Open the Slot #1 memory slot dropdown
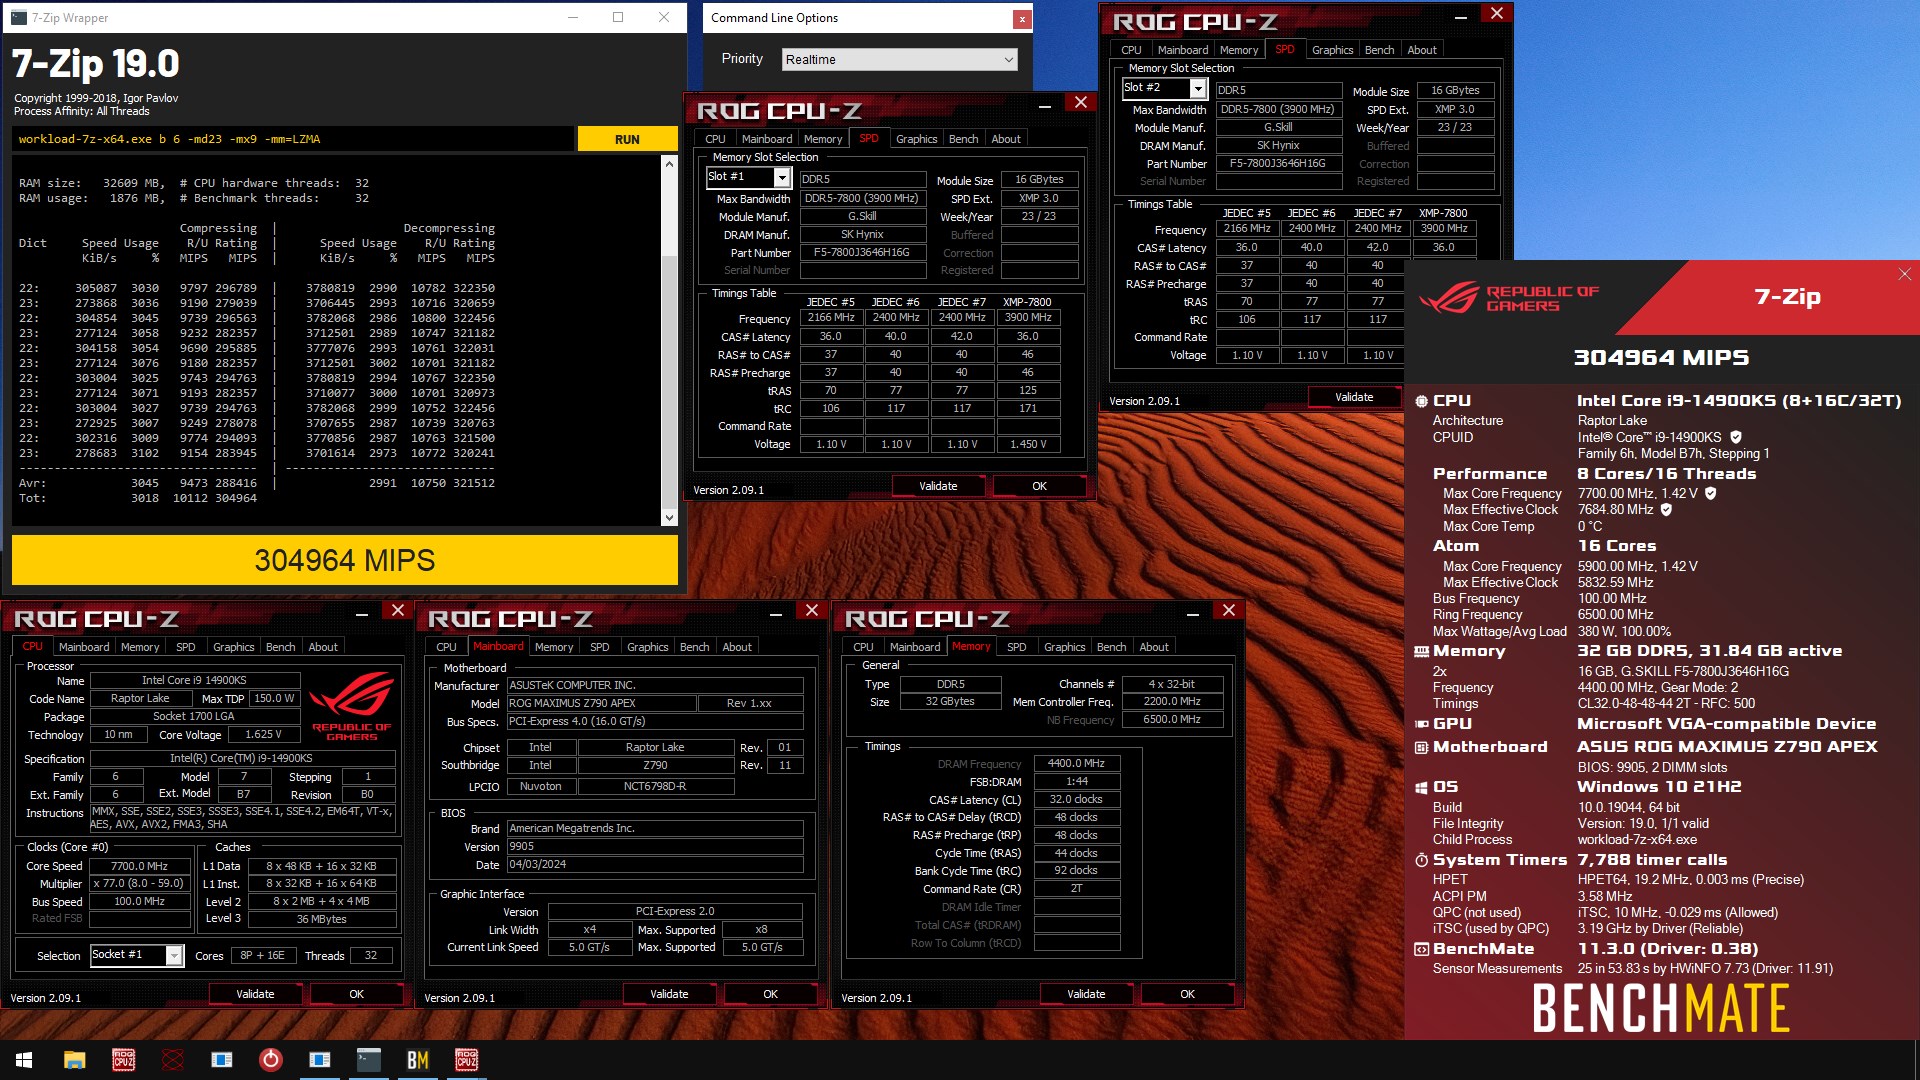Viewport: 1920px width, 1080px height. pos(748,177)
